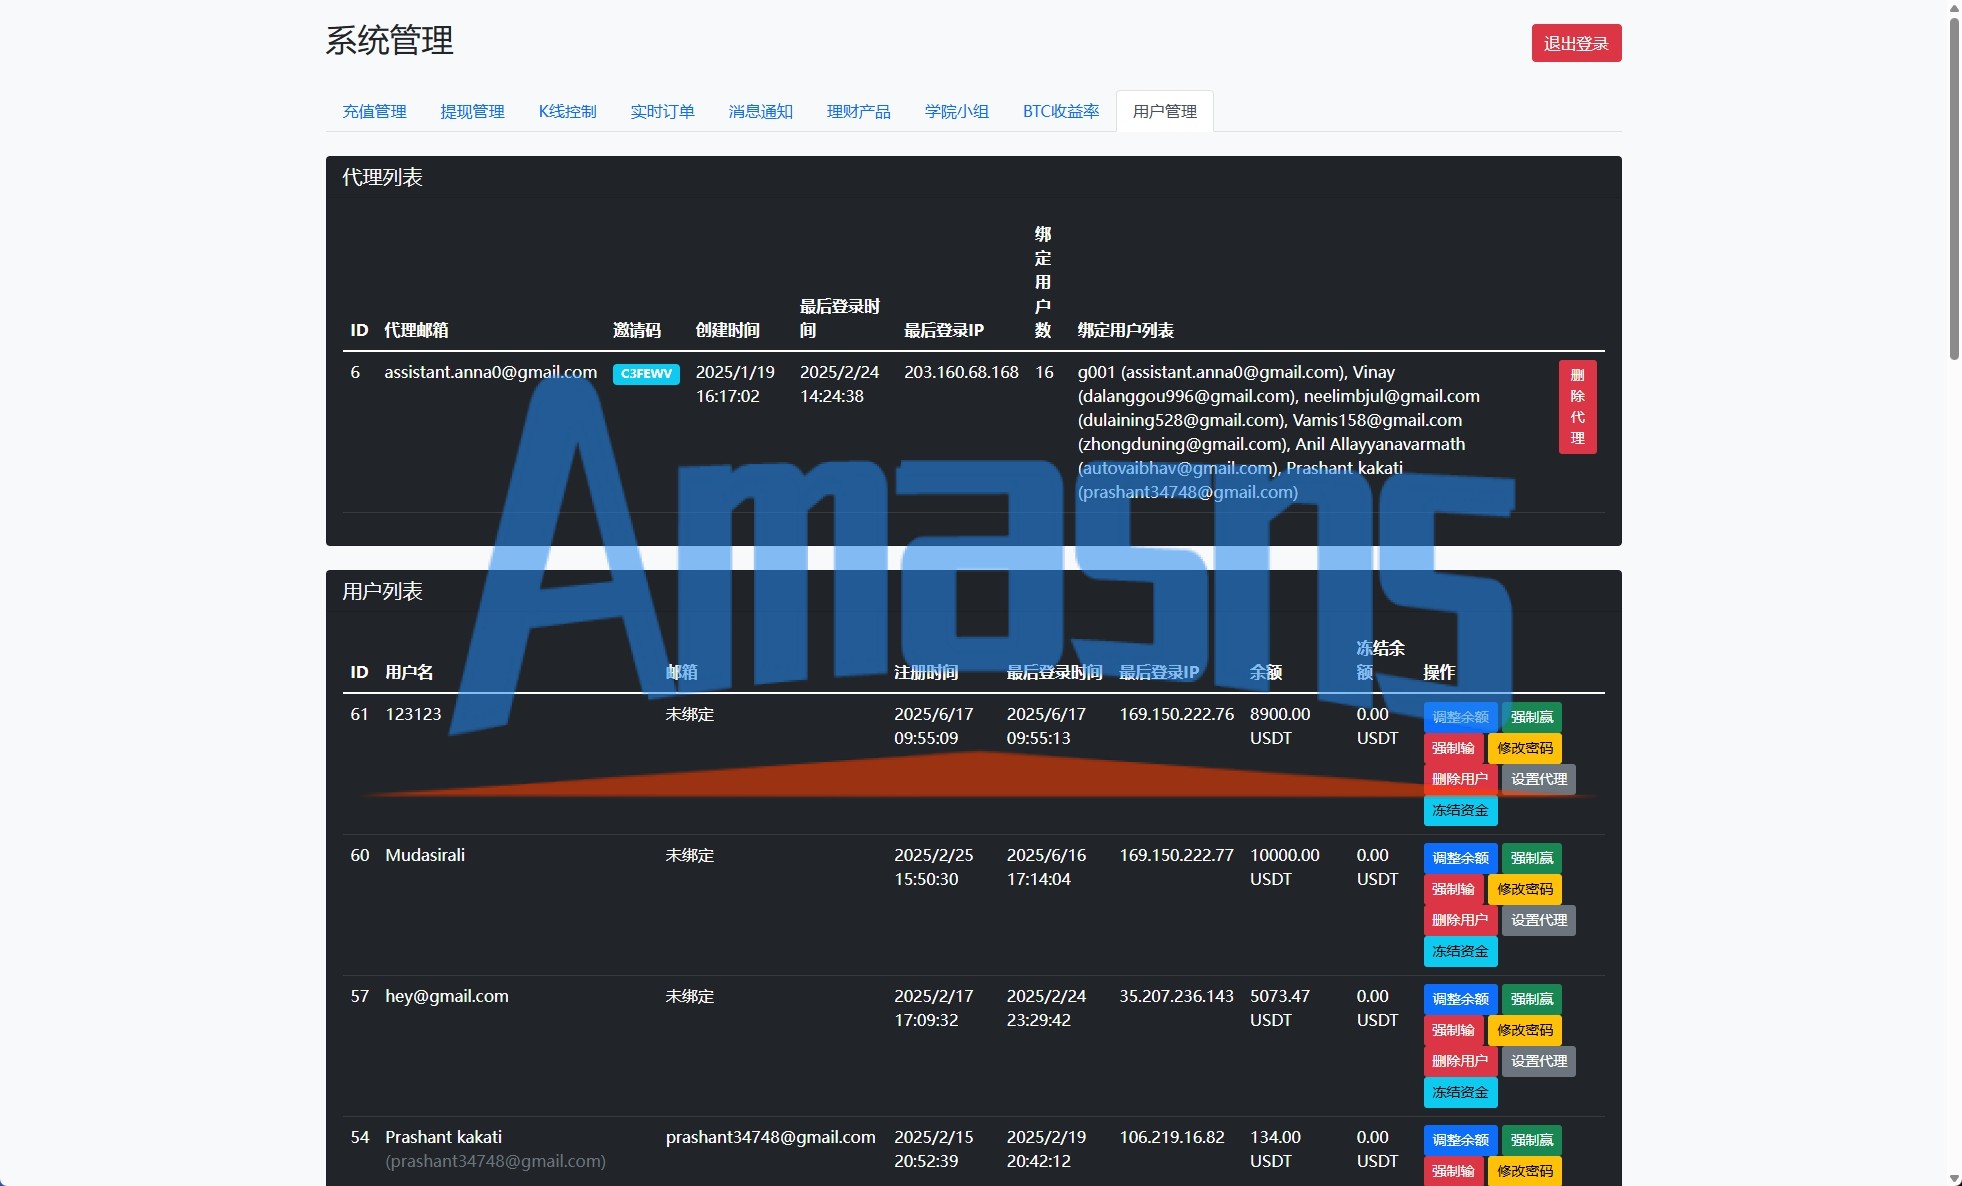Switch to the 提现管理 tab

click(472, 111)
